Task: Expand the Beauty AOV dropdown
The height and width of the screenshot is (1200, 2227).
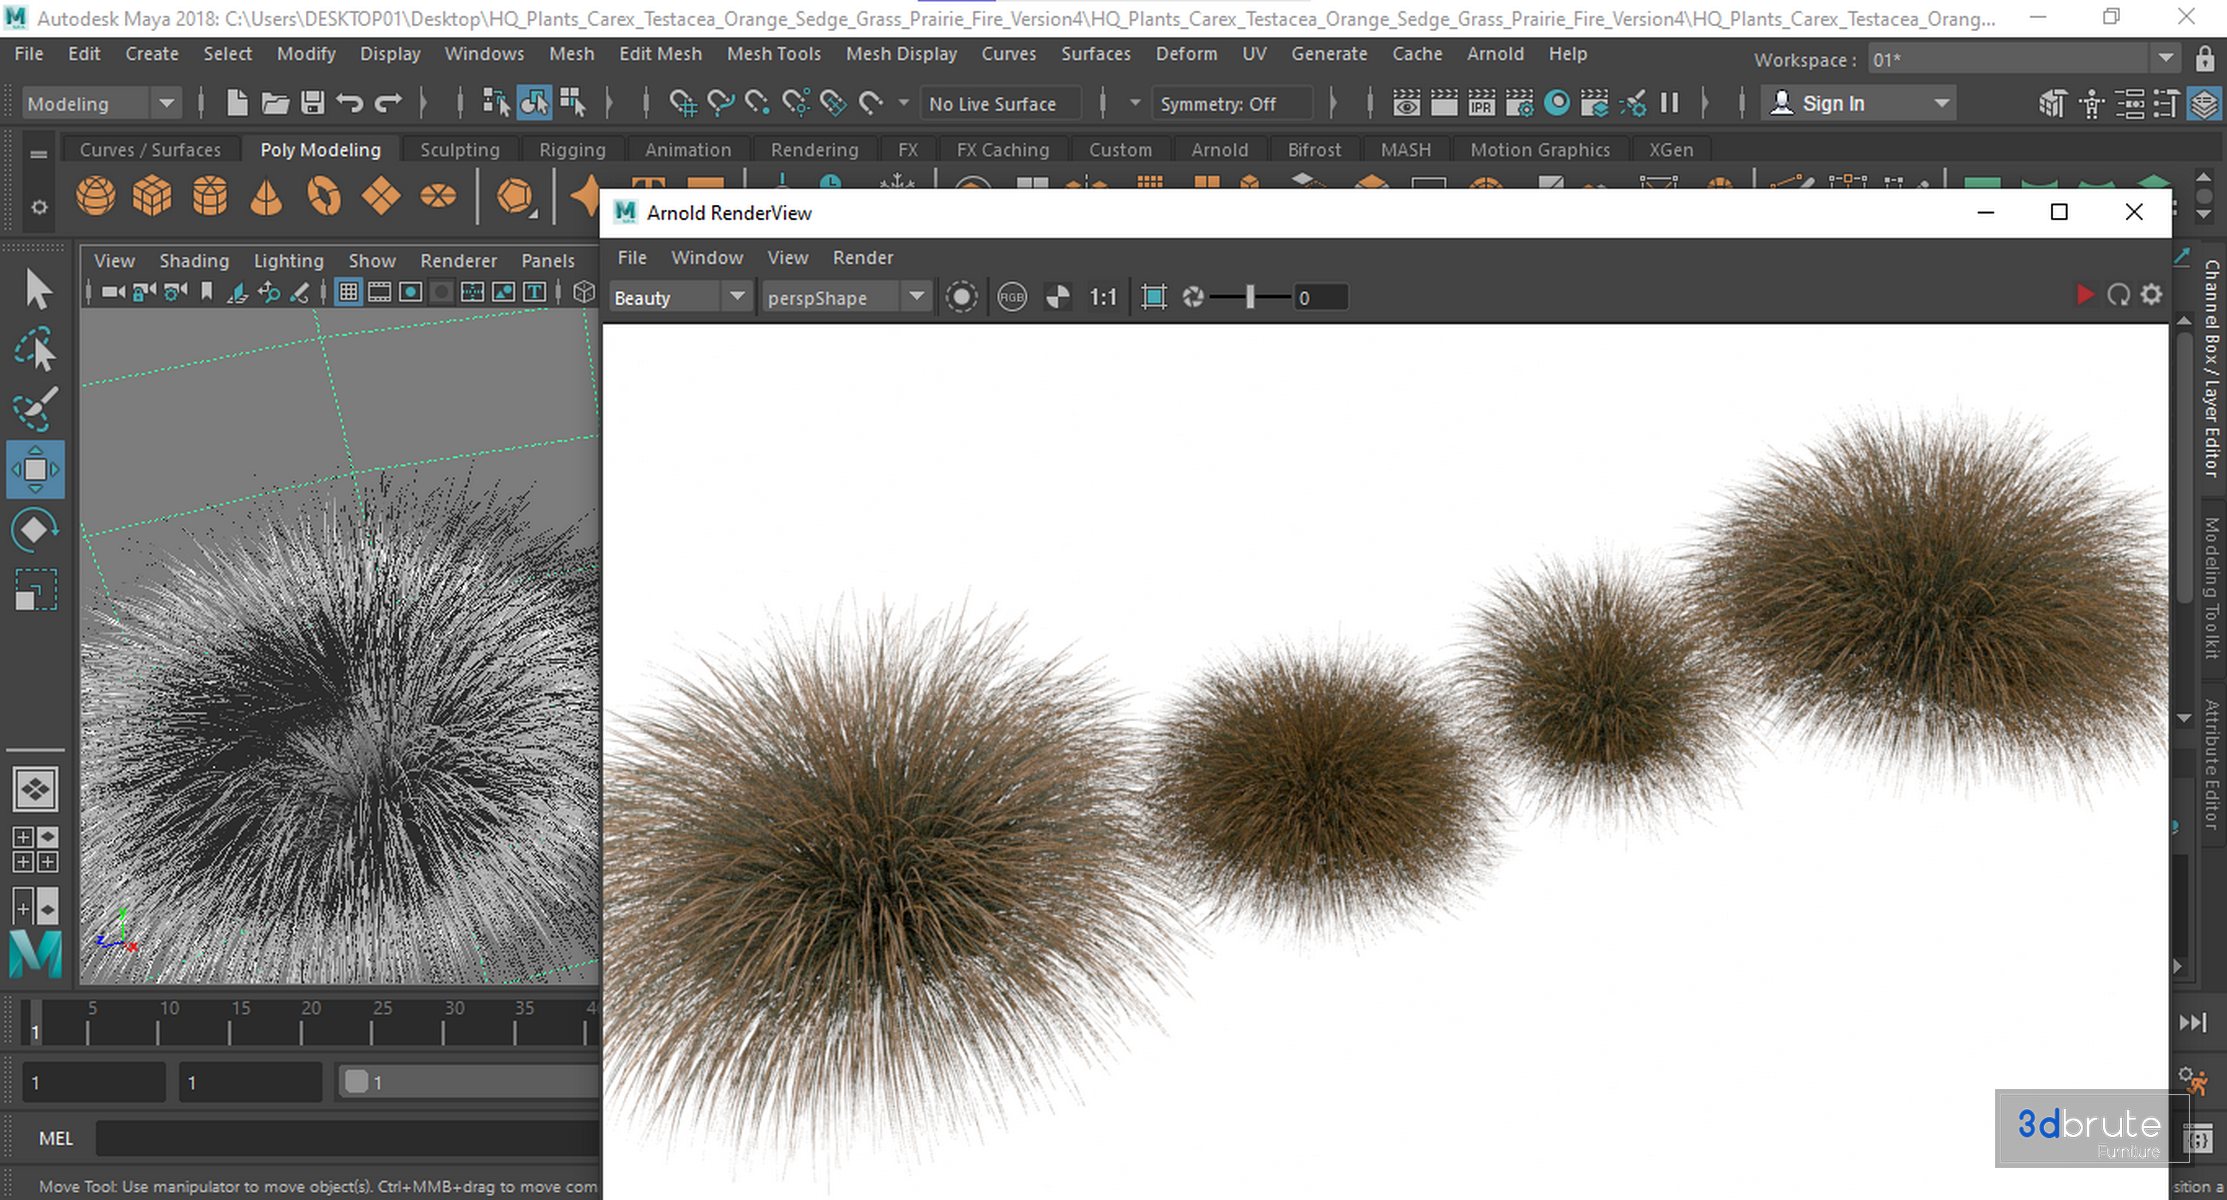Action: [737, 297]
